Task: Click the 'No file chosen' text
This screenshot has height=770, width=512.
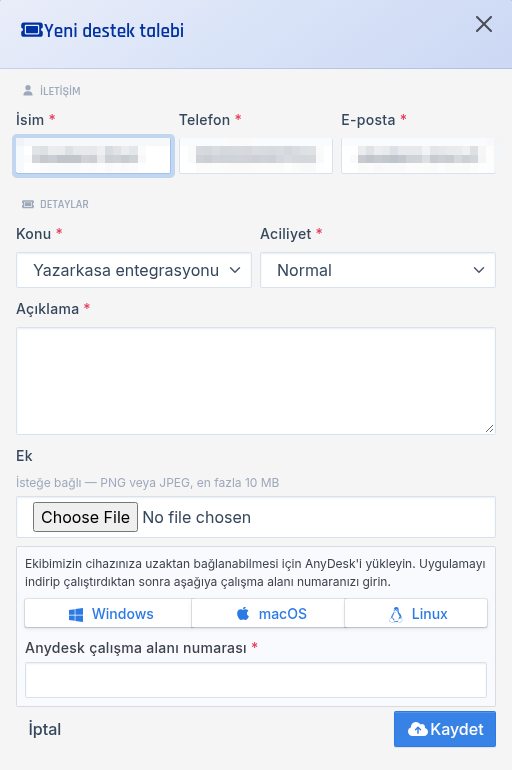Action: tap(196, 517)
